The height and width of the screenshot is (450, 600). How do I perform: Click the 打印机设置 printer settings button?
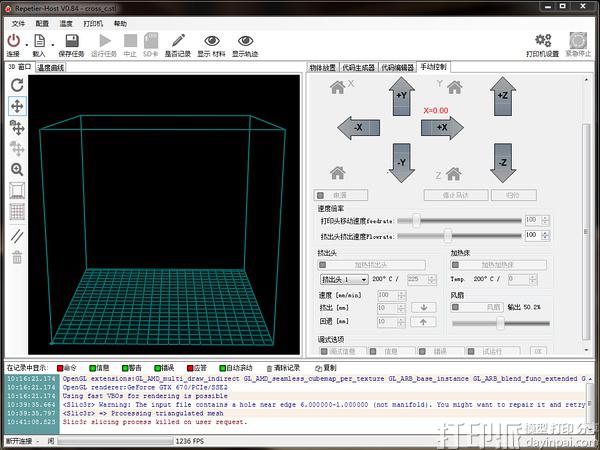[542, 42]
